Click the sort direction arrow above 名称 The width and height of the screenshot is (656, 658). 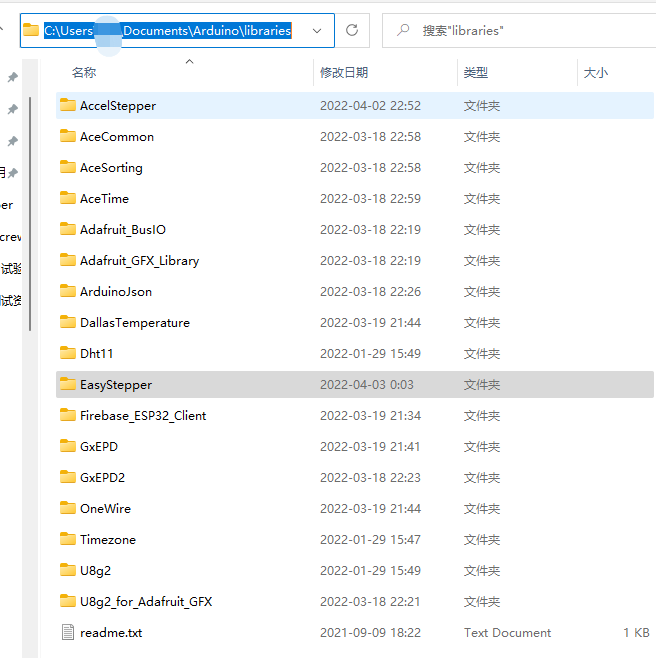point(190,62)
